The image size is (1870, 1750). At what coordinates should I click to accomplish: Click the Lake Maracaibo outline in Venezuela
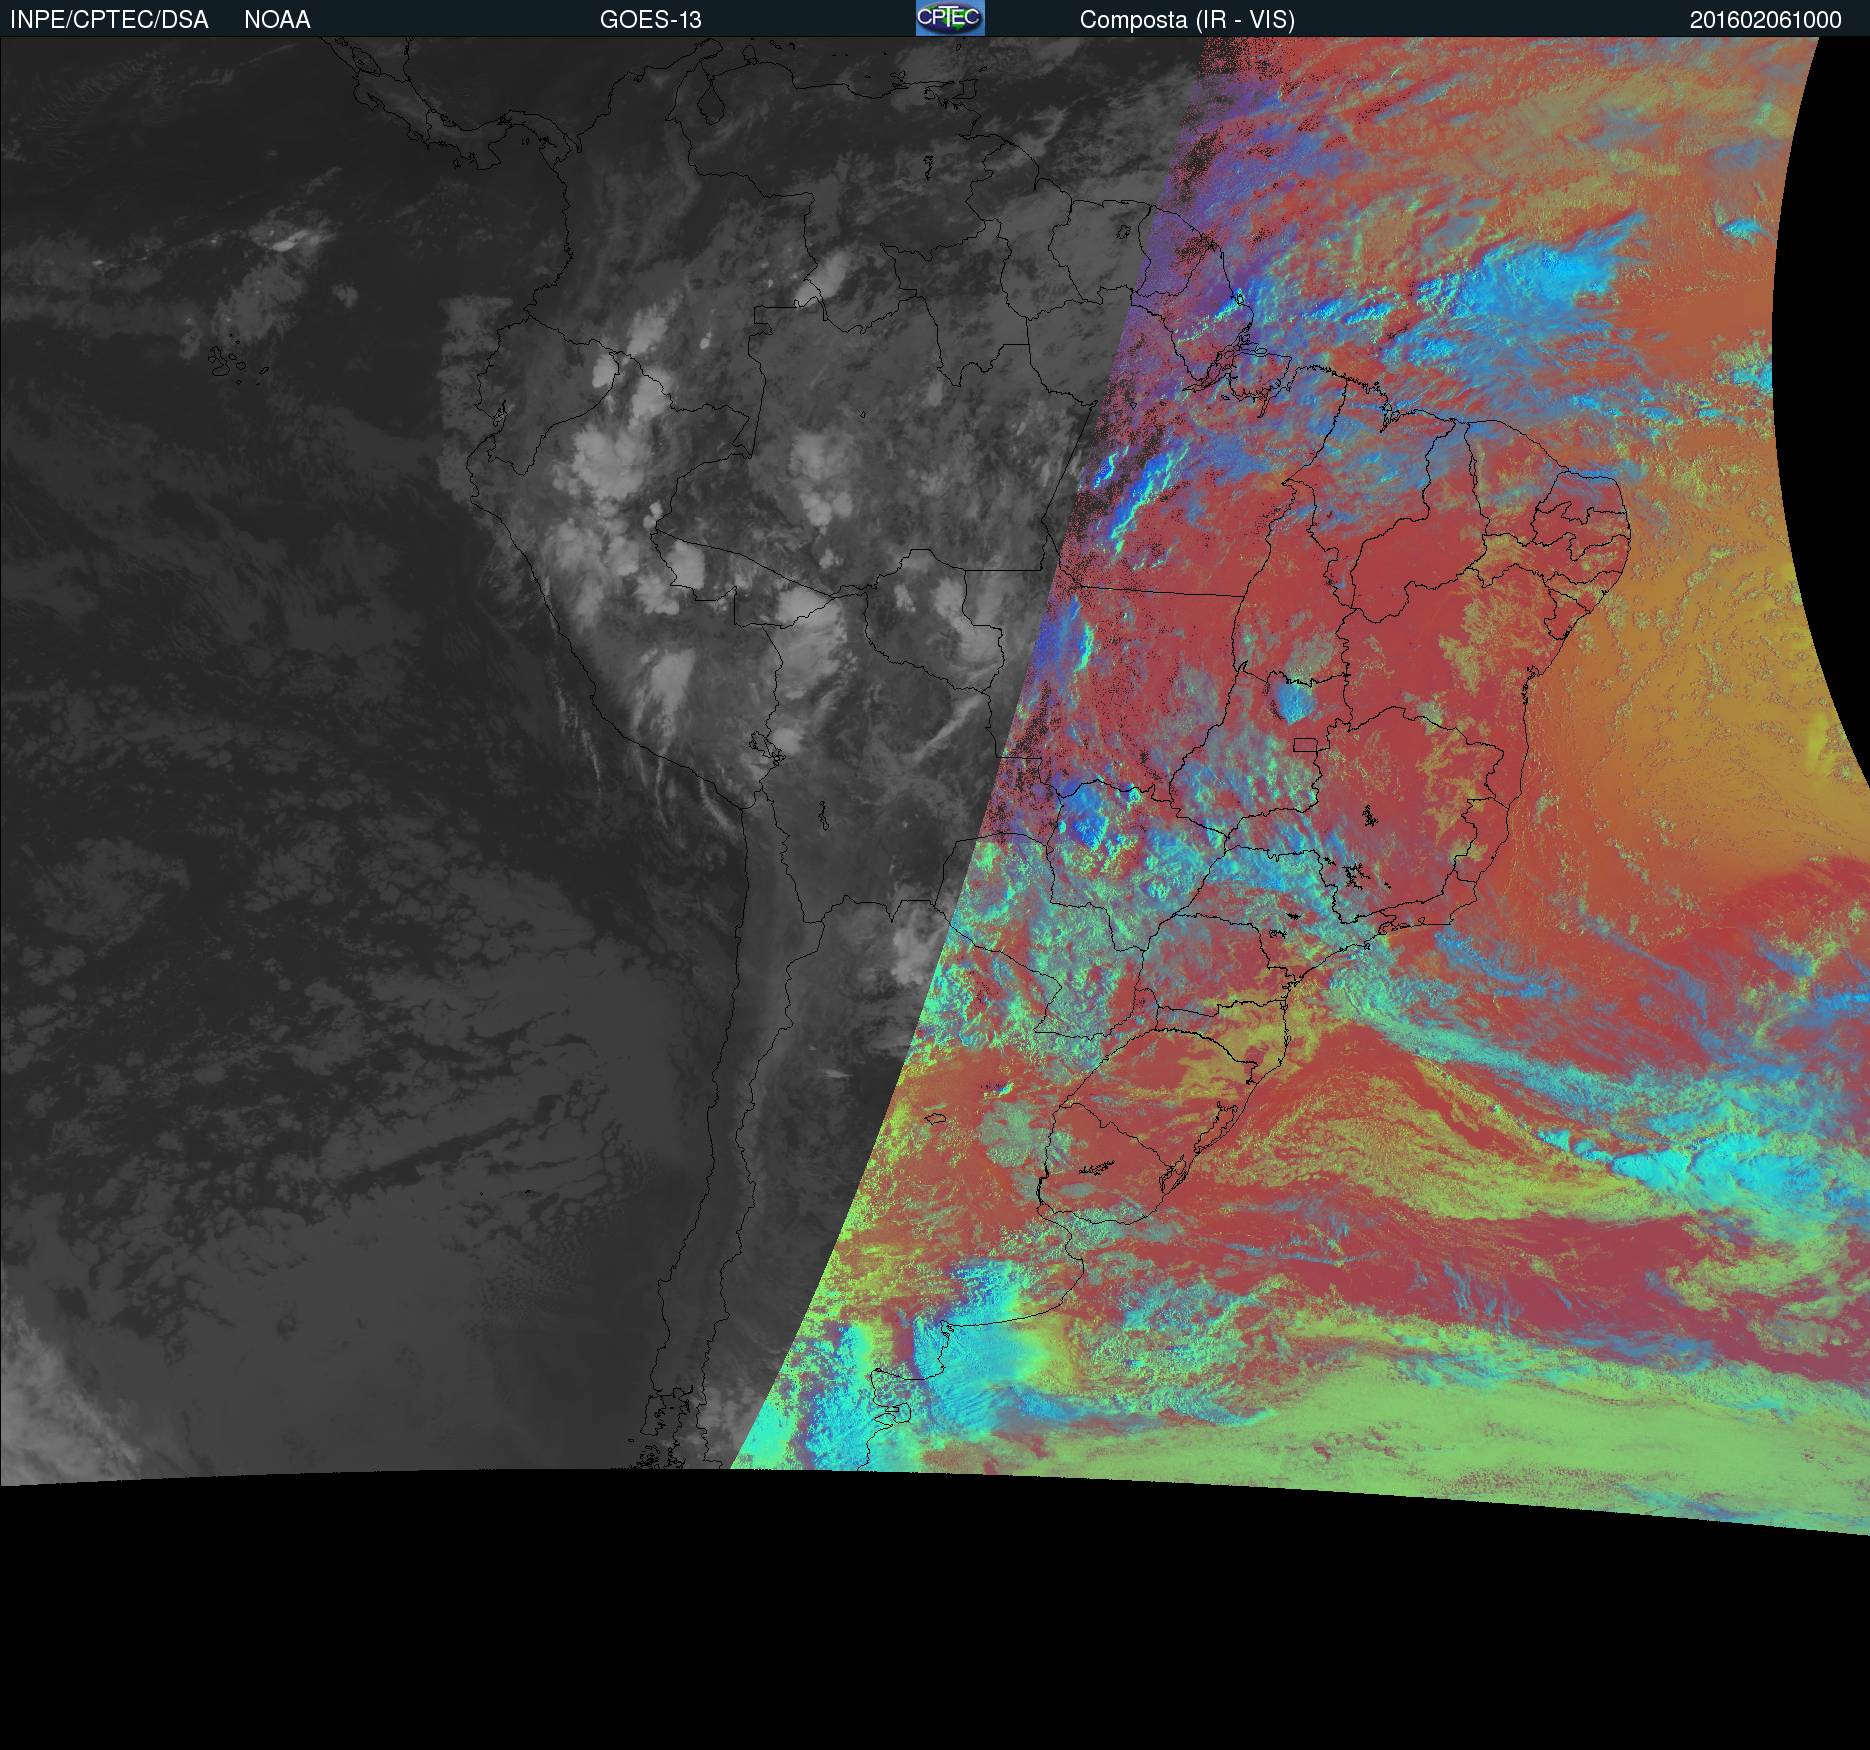point(711,104)
